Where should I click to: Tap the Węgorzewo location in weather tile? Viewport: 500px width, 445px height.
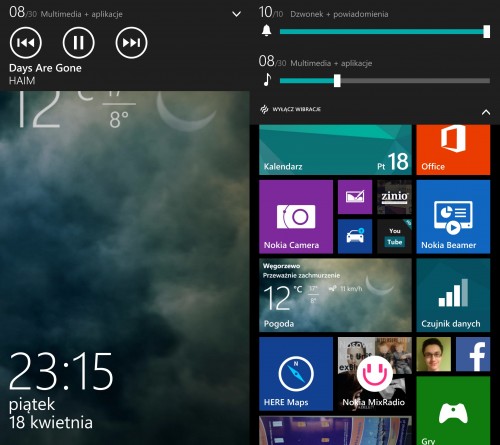click(x=281, y=266)
